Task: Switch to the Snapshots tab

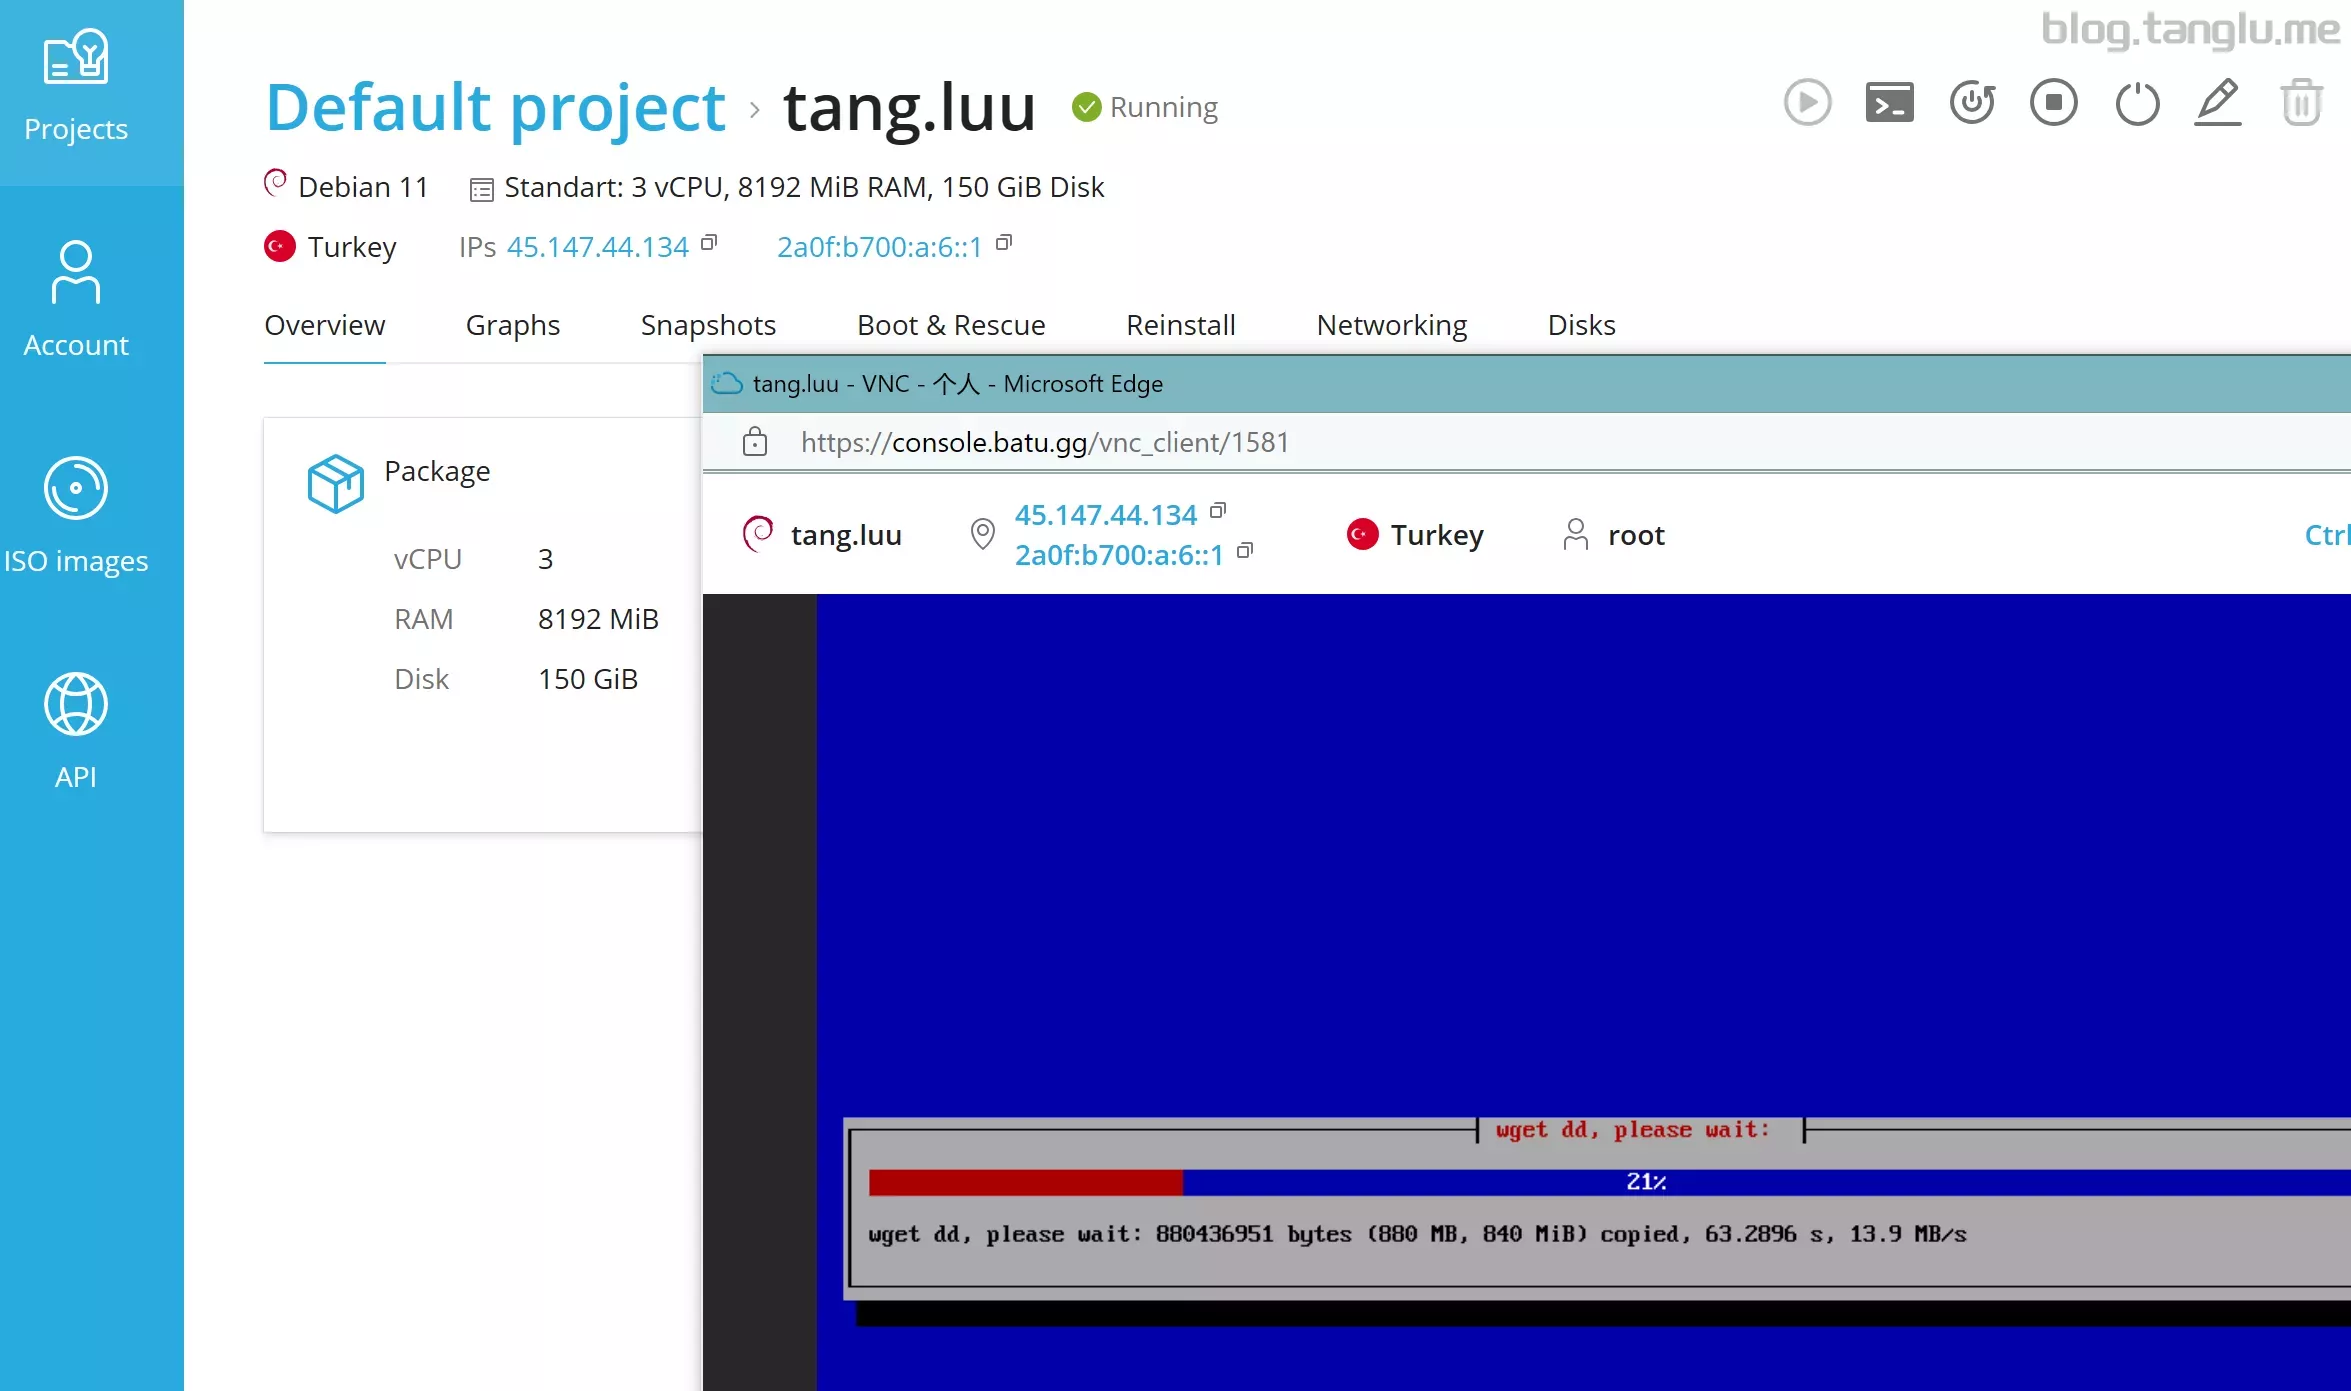Action: (x=709, y=325)
